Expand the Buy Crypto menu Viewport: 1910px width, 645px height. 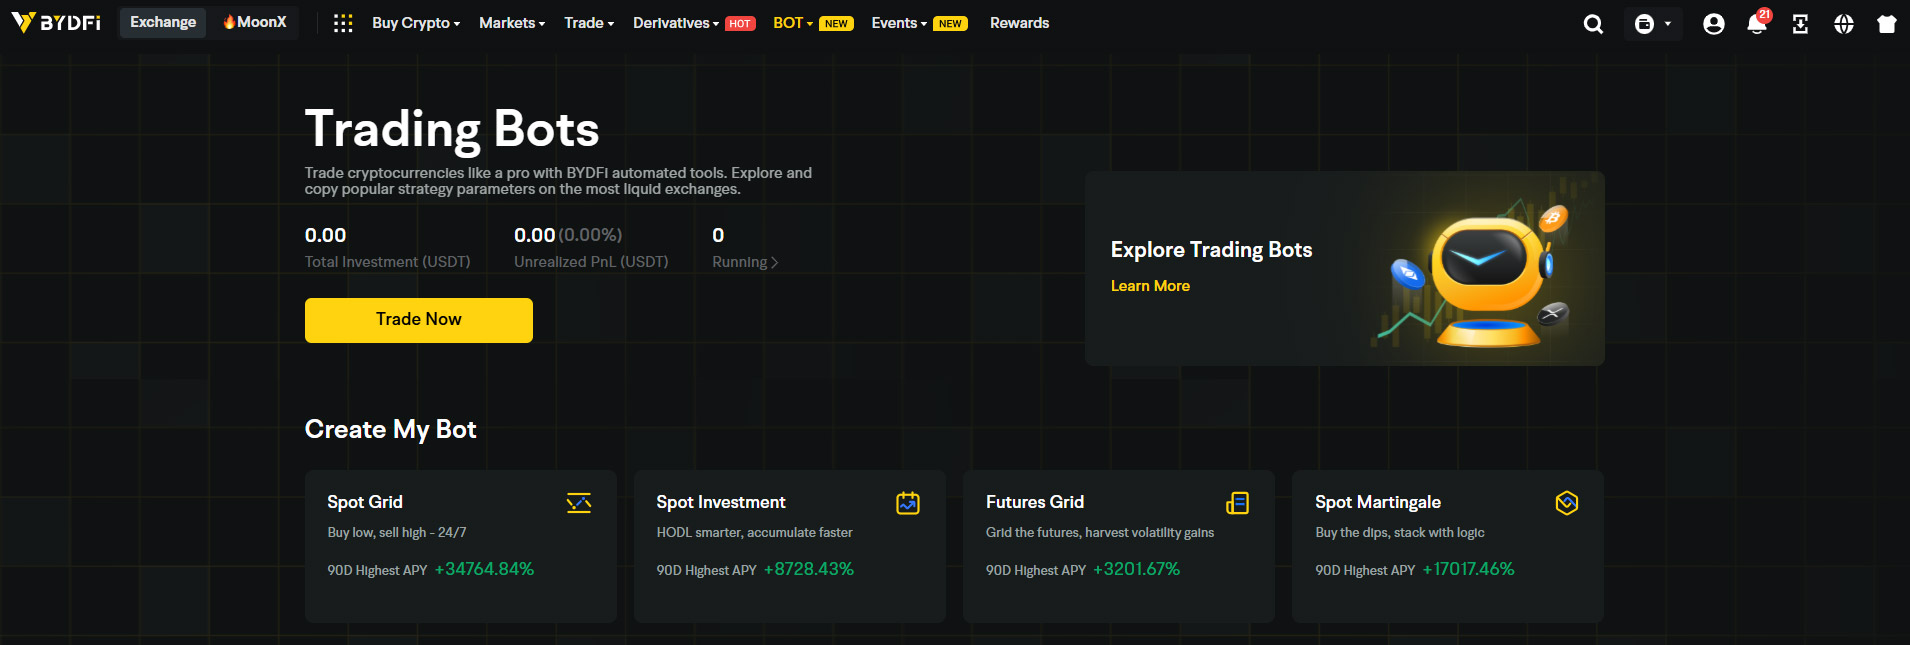[x=415, y=23]
